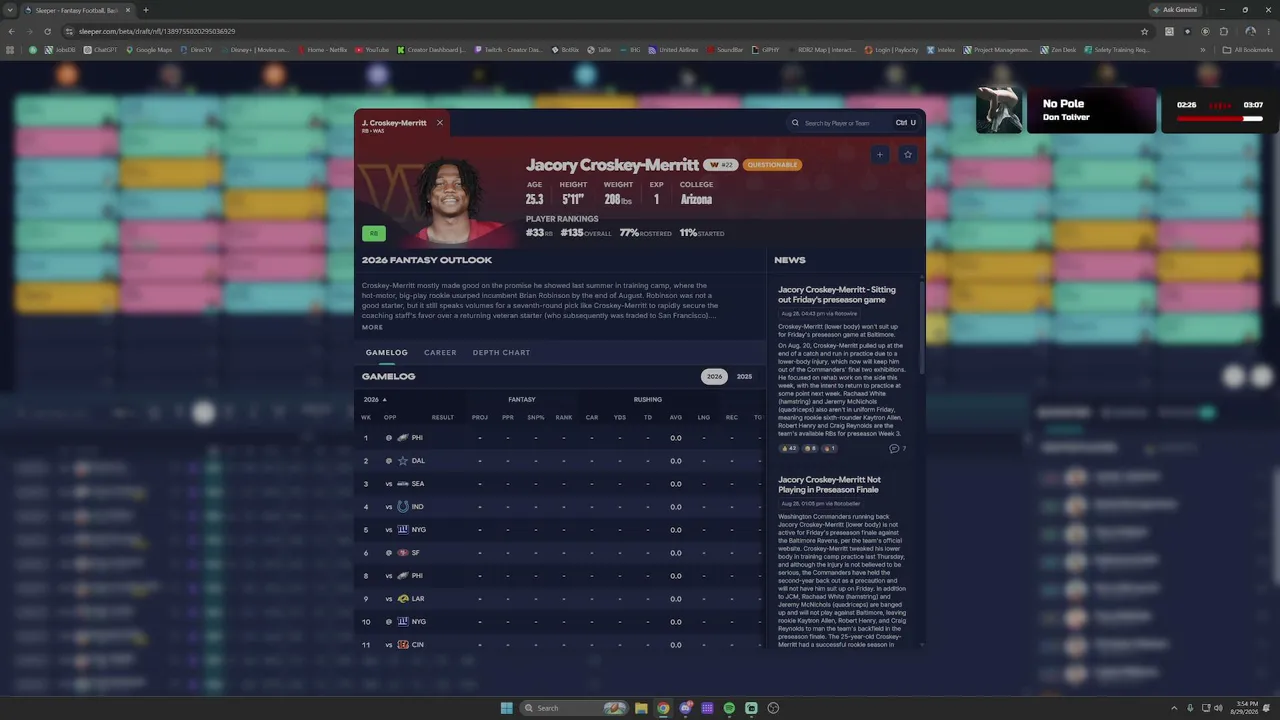Image resolution: width=1280 pixels, height=720 pixels.
Task: Search by Player or Team field
Action: pyautogui.click(x=853, y=123)
